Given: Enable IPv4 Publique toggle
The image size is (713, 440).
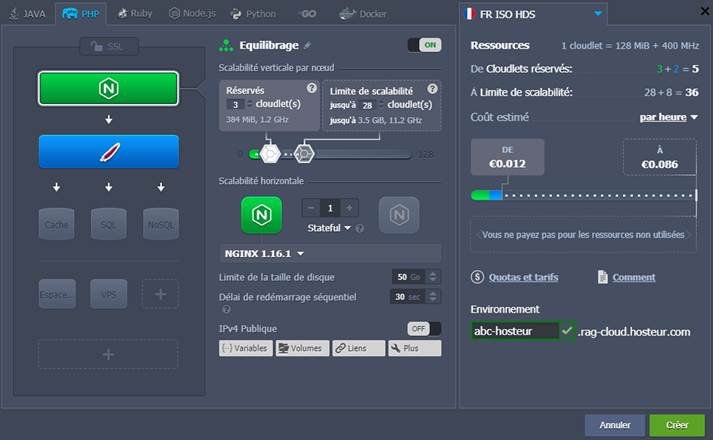Looking at the screenshot, I should click(424, 328).
